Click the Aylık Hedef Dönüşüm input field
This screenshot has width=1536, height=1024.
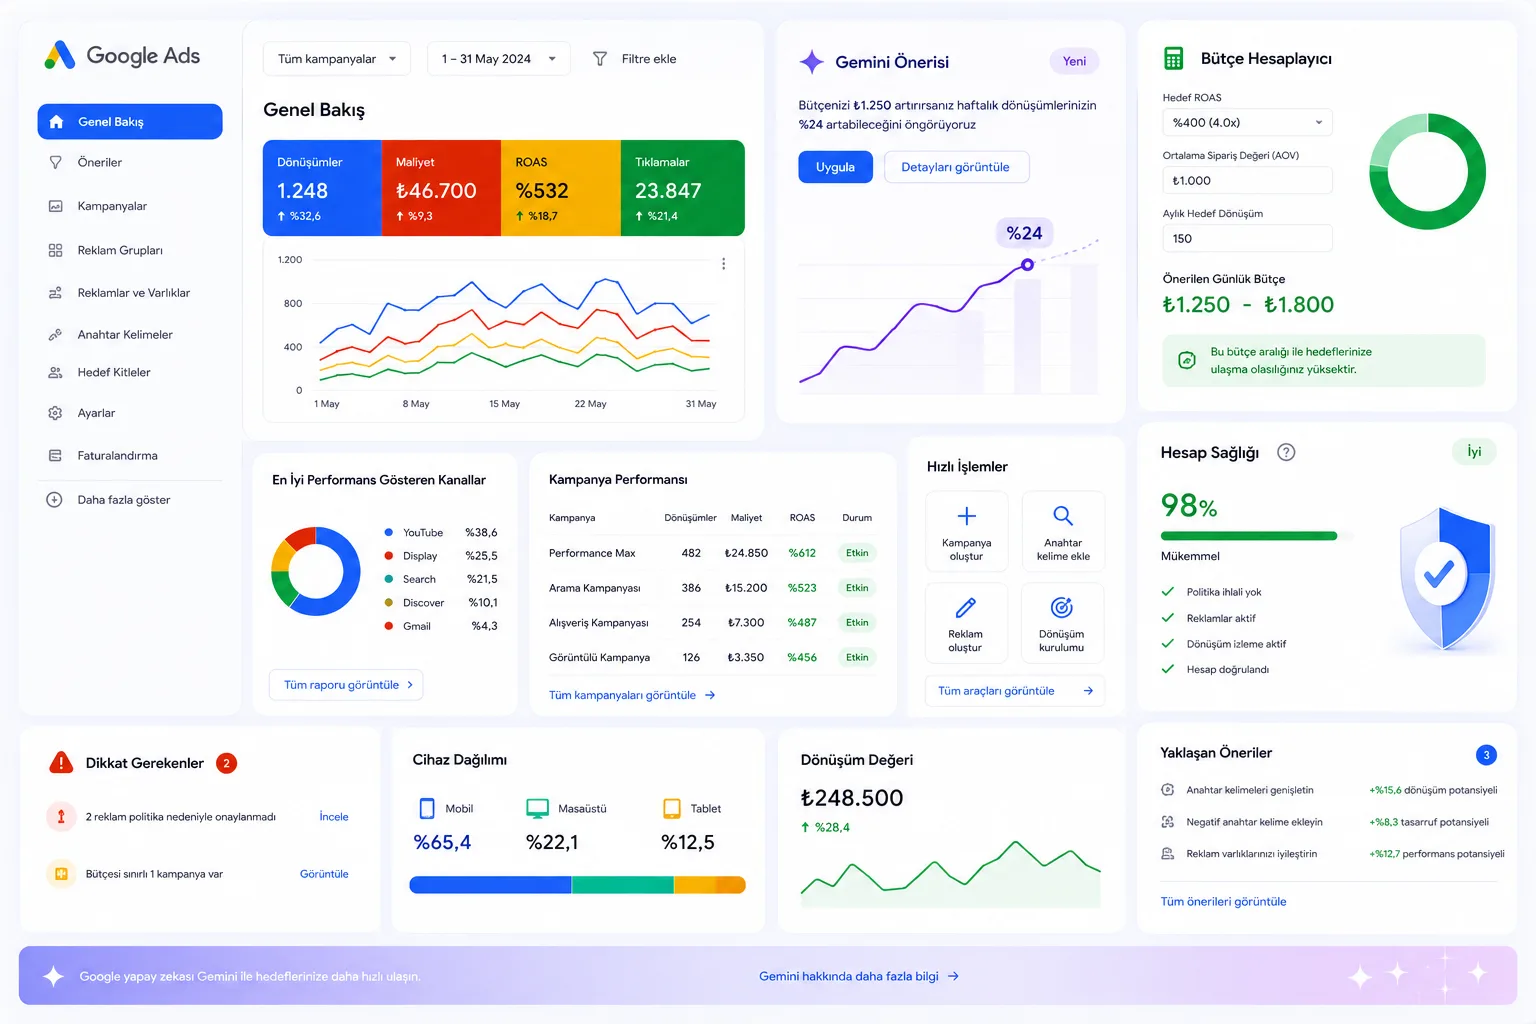[x=1247, y=239]
